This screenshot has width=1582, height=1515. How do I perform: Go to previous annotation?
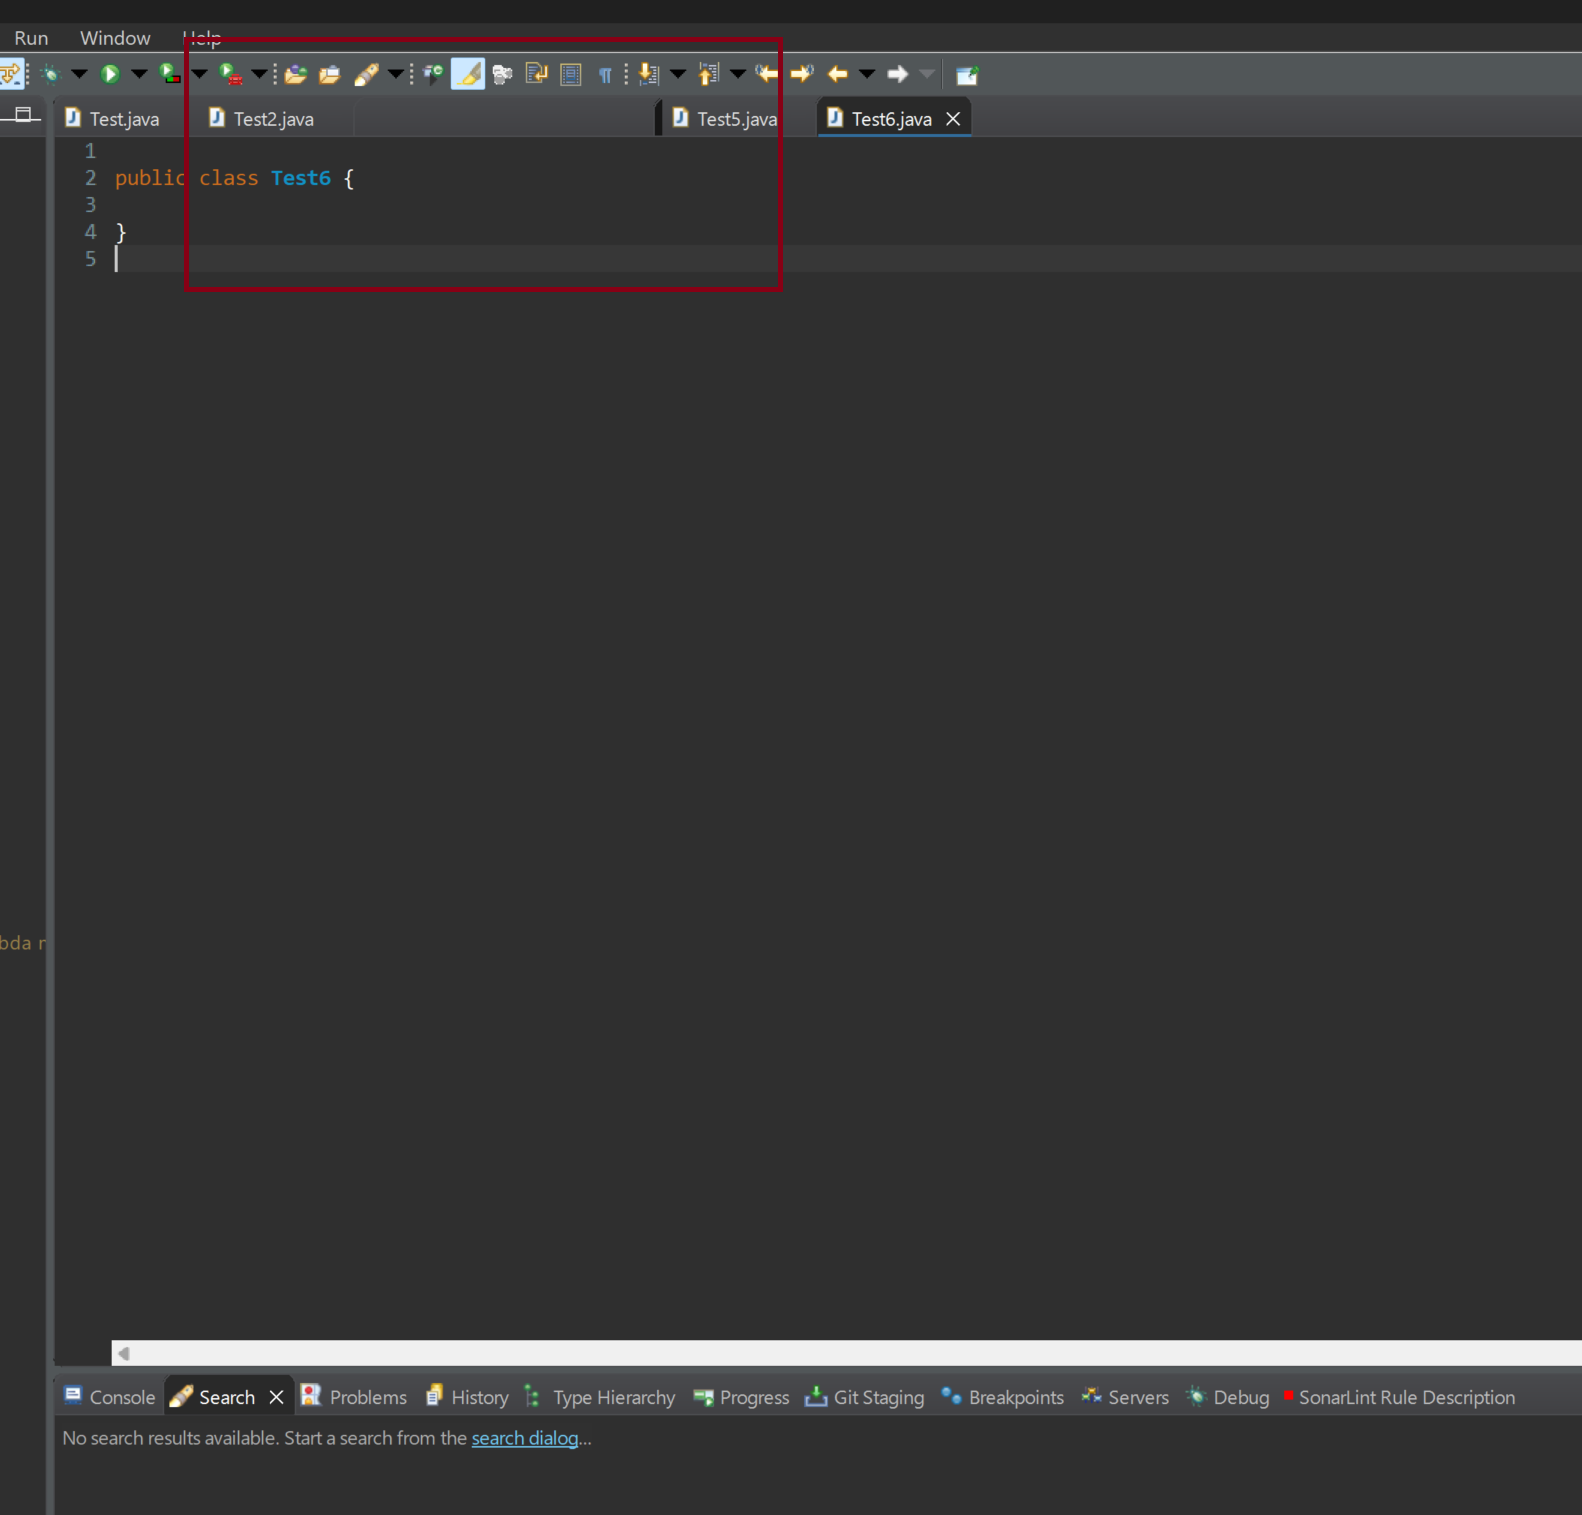click(x=709, y=74)
